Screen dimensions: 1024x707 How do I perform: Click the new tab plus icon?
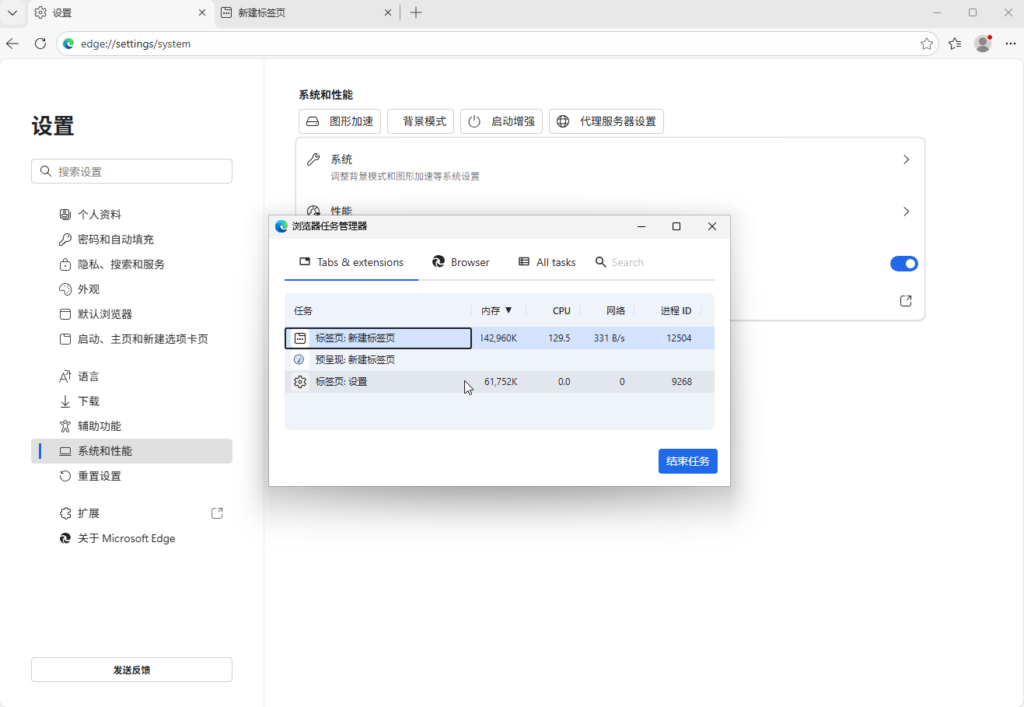[x=416, y=13]
